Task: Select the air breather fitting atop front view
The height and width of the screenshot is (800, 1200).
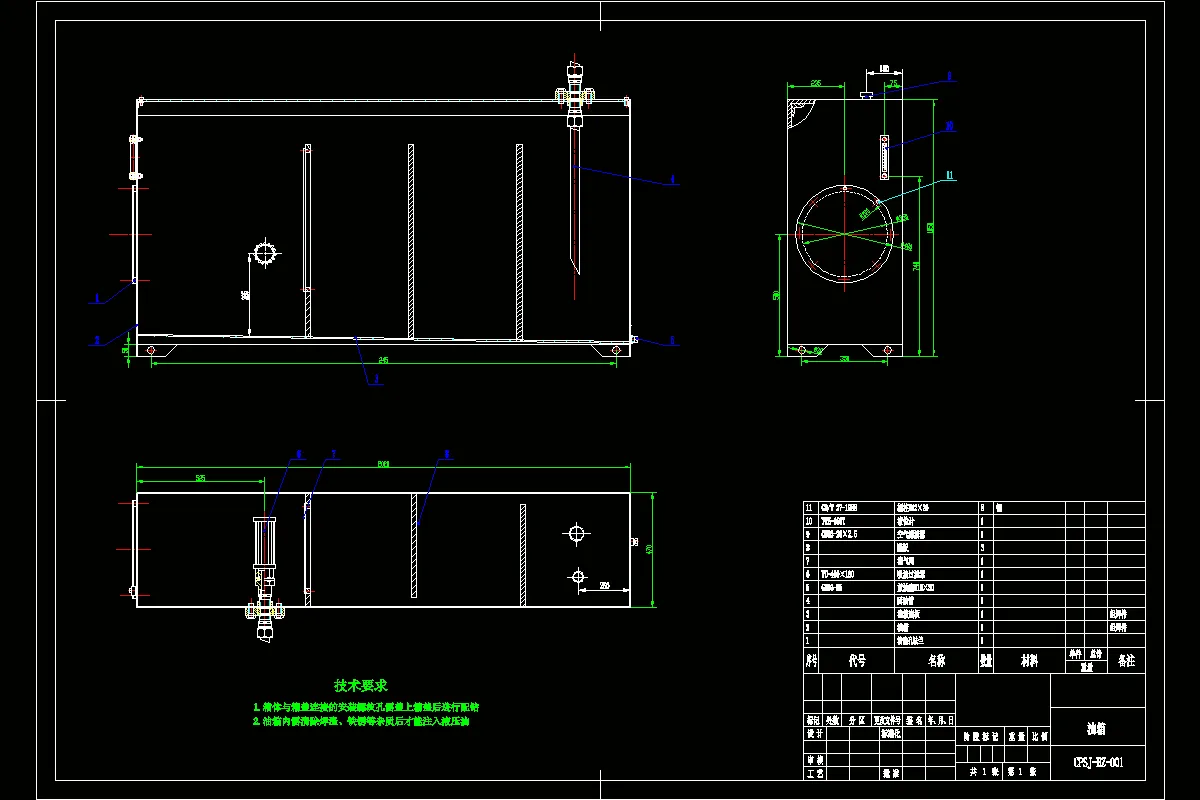Action: point(574,95)
